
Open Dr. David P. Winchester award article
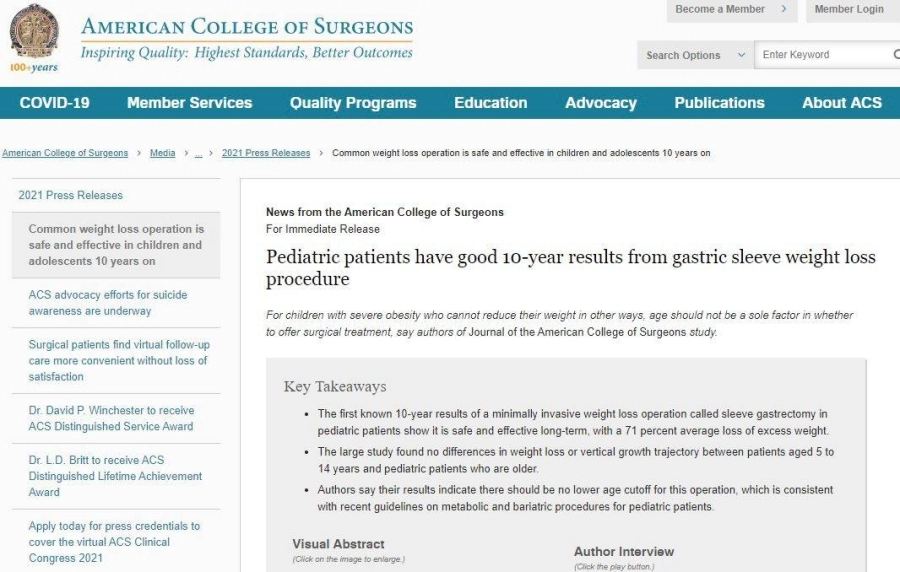pyautogui.click(x=111, y=418)
